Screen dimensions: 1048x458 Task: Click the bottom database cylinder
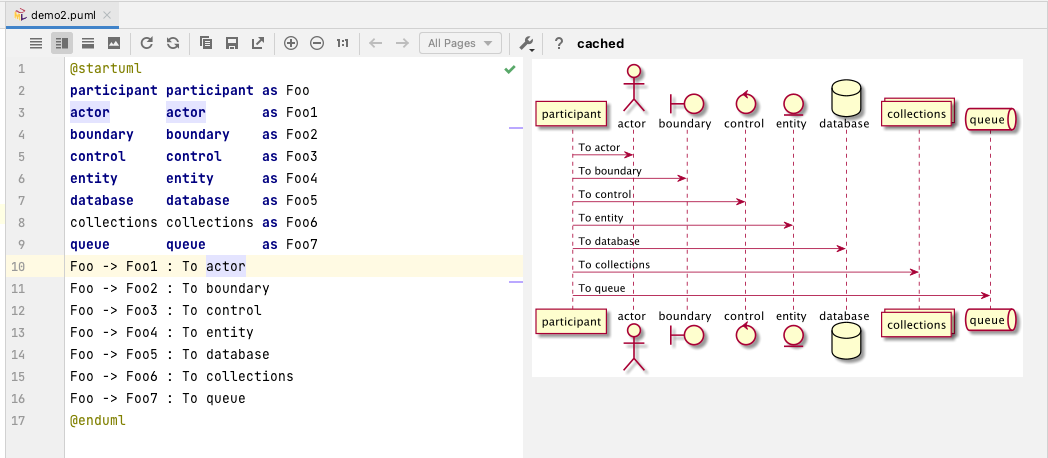click(x=845, y=342)
